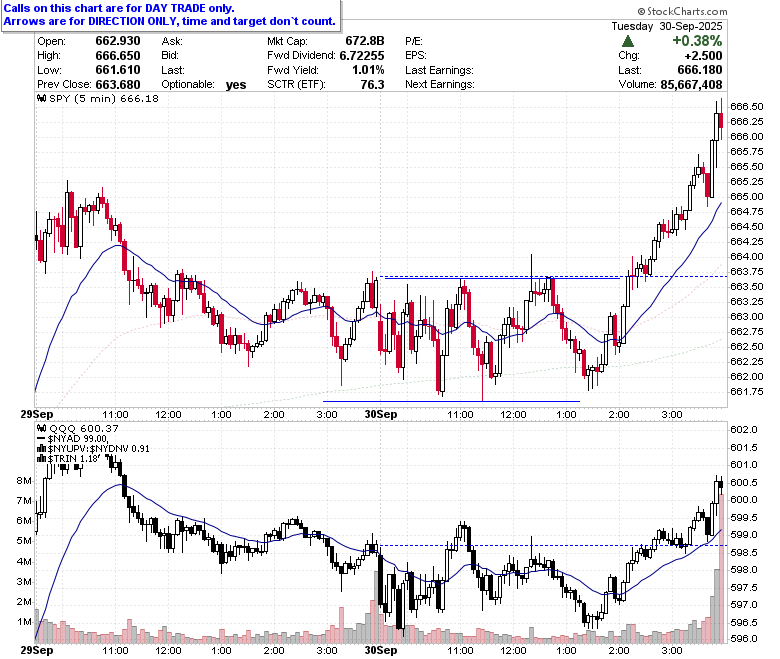Click the 1M volume axis label
This screenshot has height=659, width=780.
[x=24, y=622]
